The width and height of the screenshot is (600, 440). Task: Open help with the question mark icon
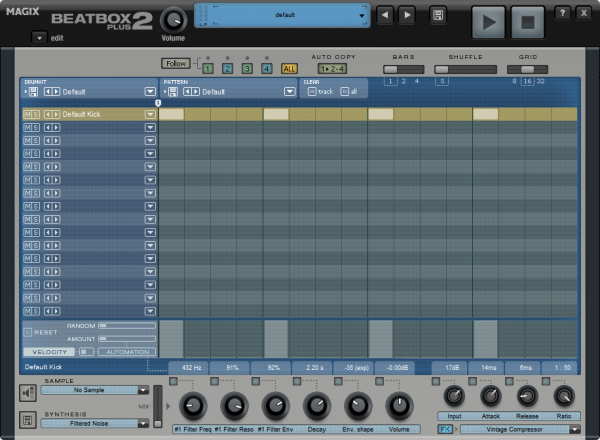(x=562, y=13)
